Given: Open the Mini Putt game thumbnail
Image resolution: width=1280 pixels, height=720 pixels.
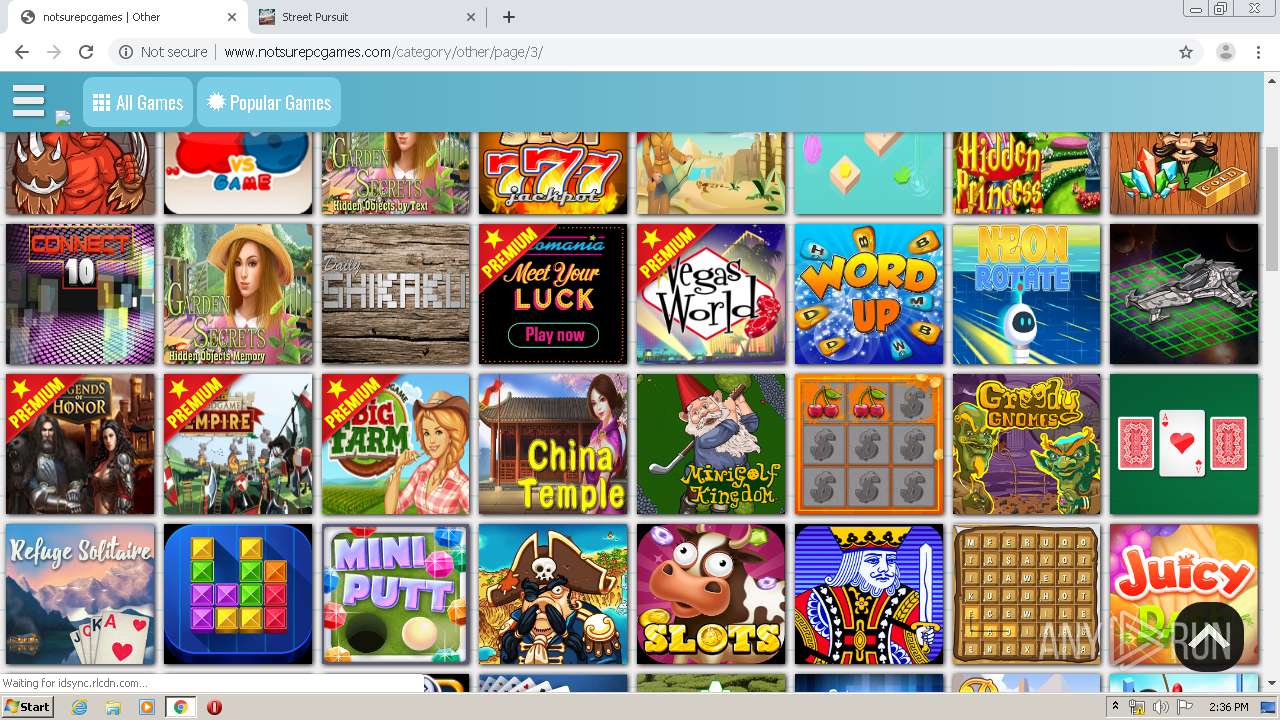Looking at the screenshot, I should coord(396,594).
